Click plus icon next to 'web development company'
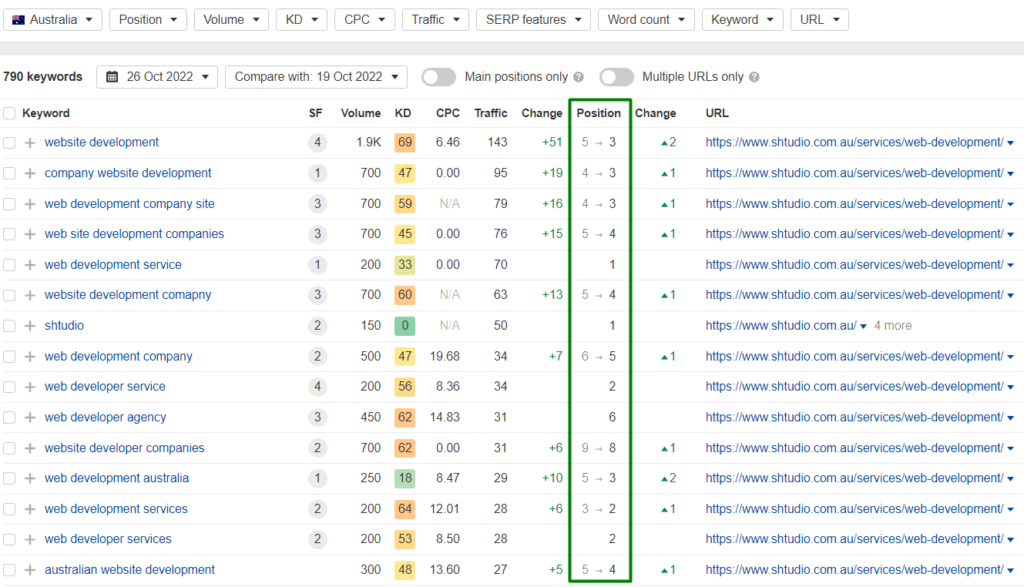 (29, 357)
